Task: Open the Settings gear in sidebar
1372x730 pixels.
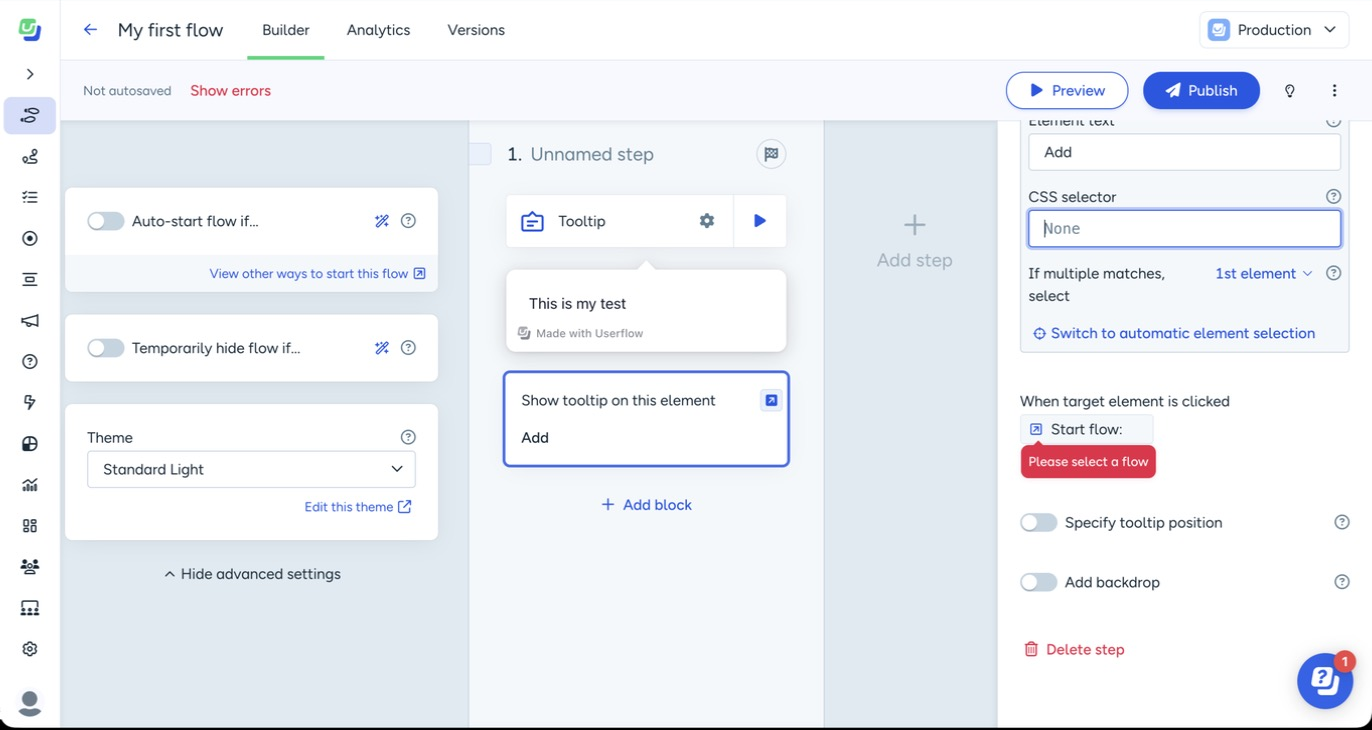Action: click(30, 649)
